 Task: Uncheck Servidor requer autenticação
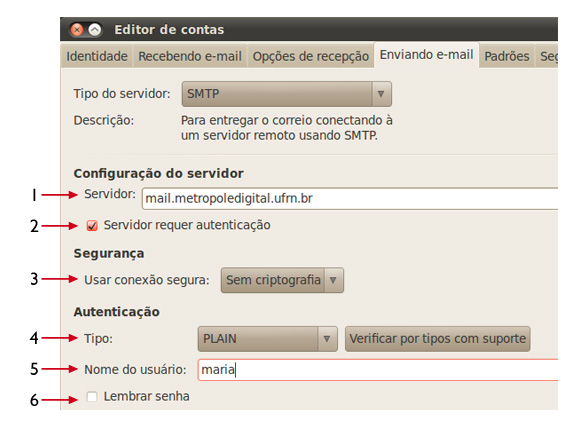tap(92, 225)
